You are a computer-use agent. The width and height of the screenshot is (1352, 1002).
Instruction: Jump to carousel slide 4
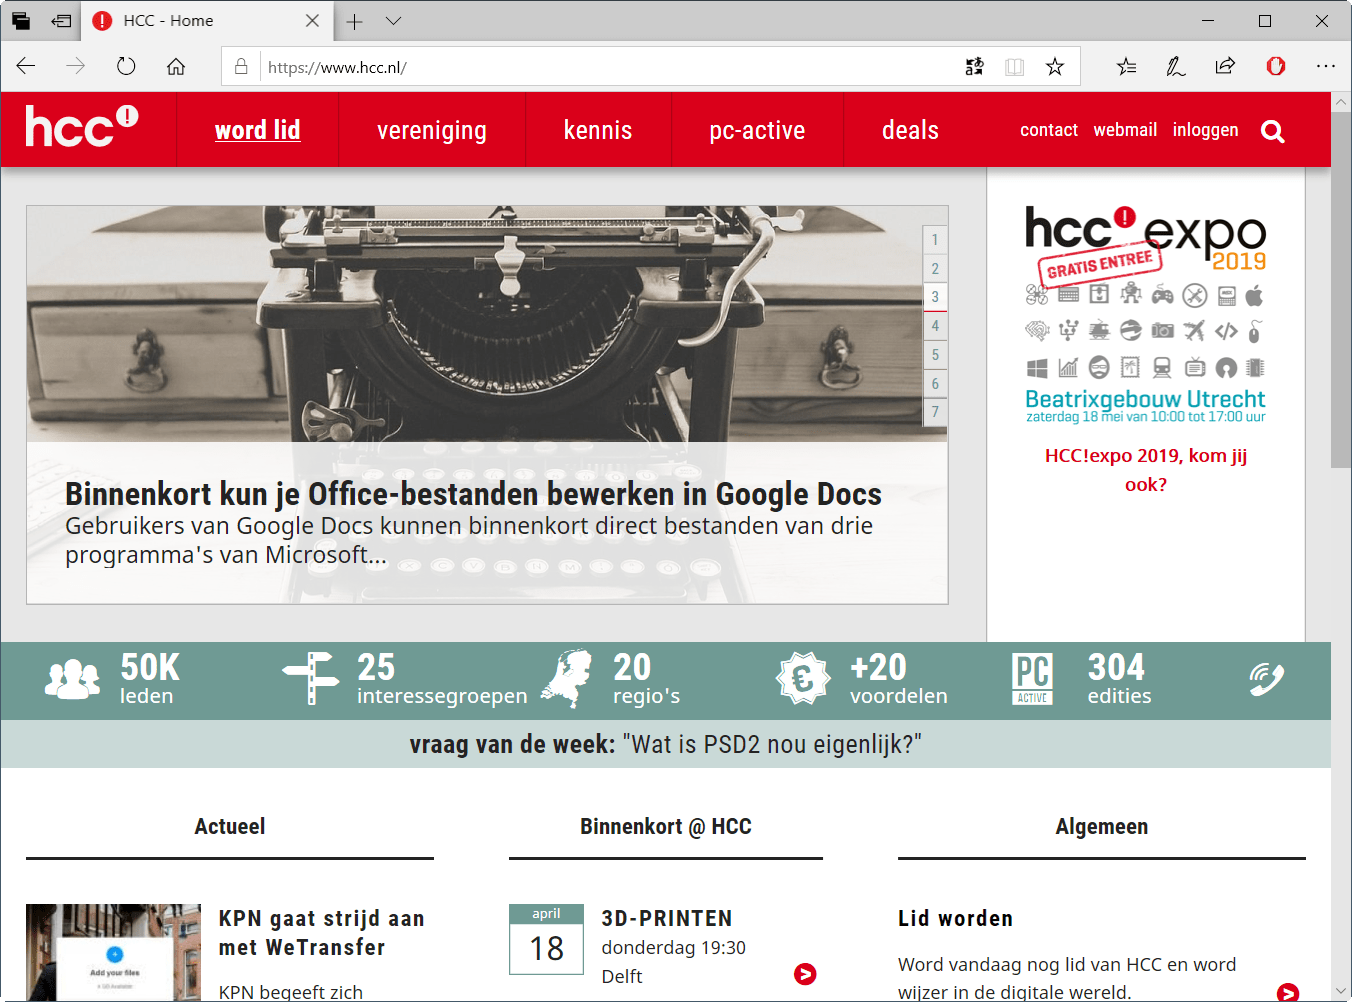(935, 325)
